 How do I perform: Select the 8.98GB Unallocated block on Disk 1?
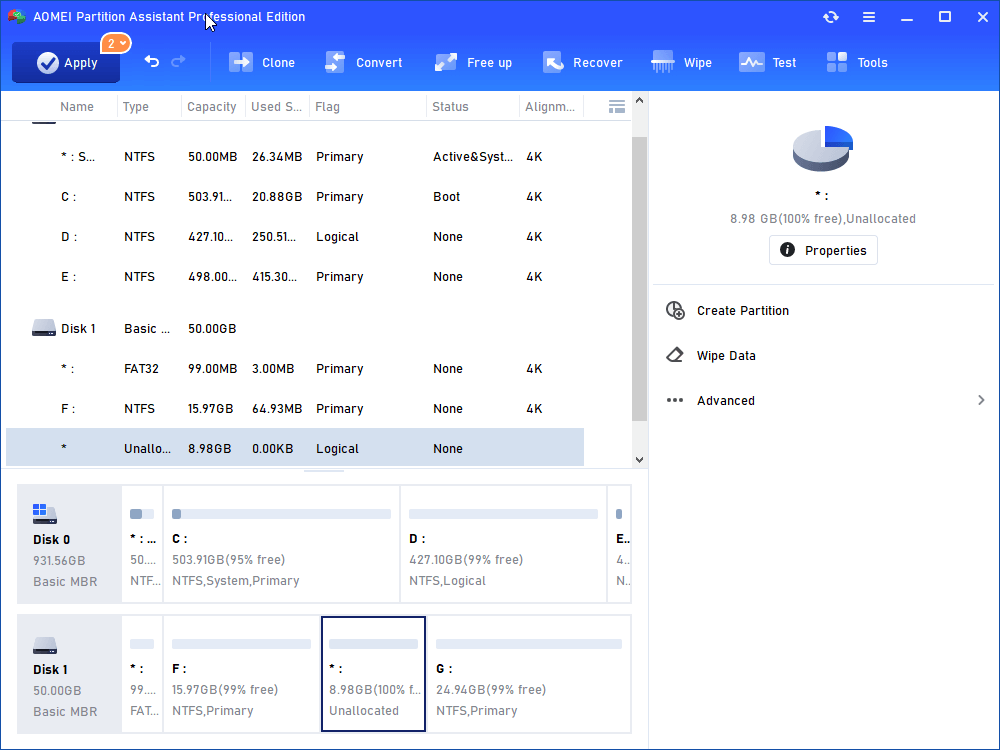pos(373,674)
